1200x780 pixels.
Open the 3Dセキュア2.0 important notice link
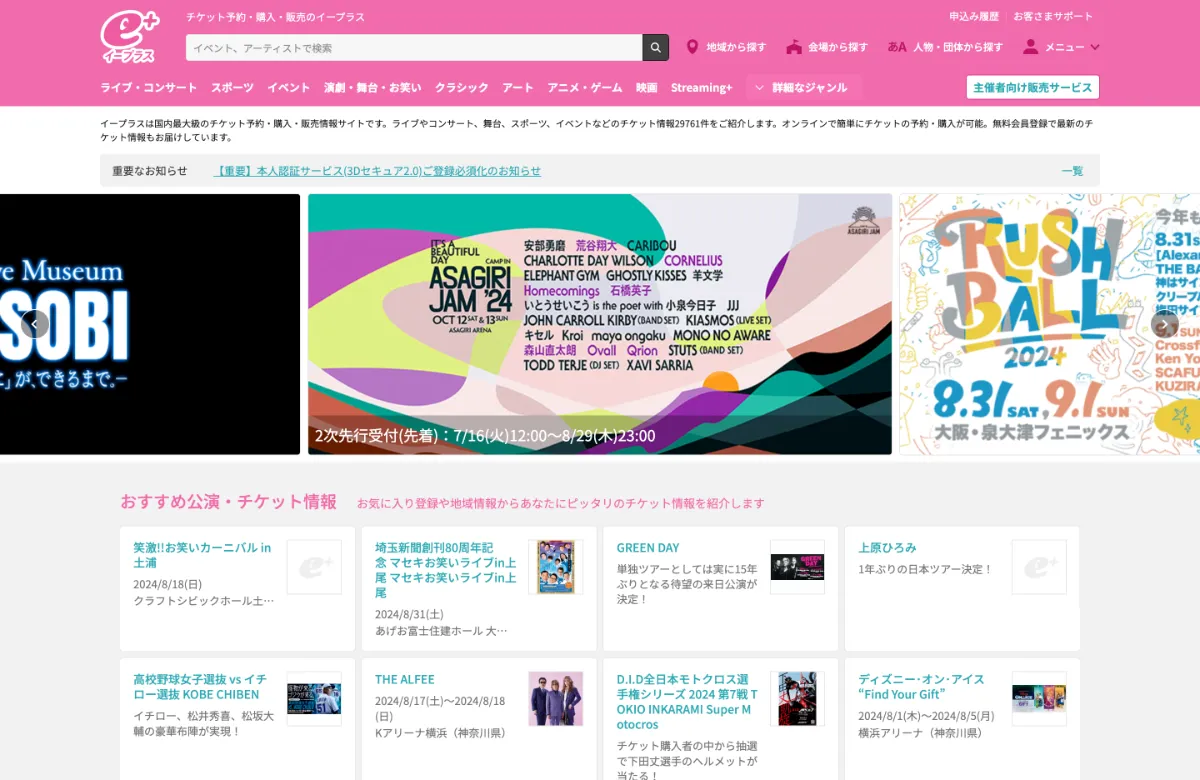pos(378,171)
